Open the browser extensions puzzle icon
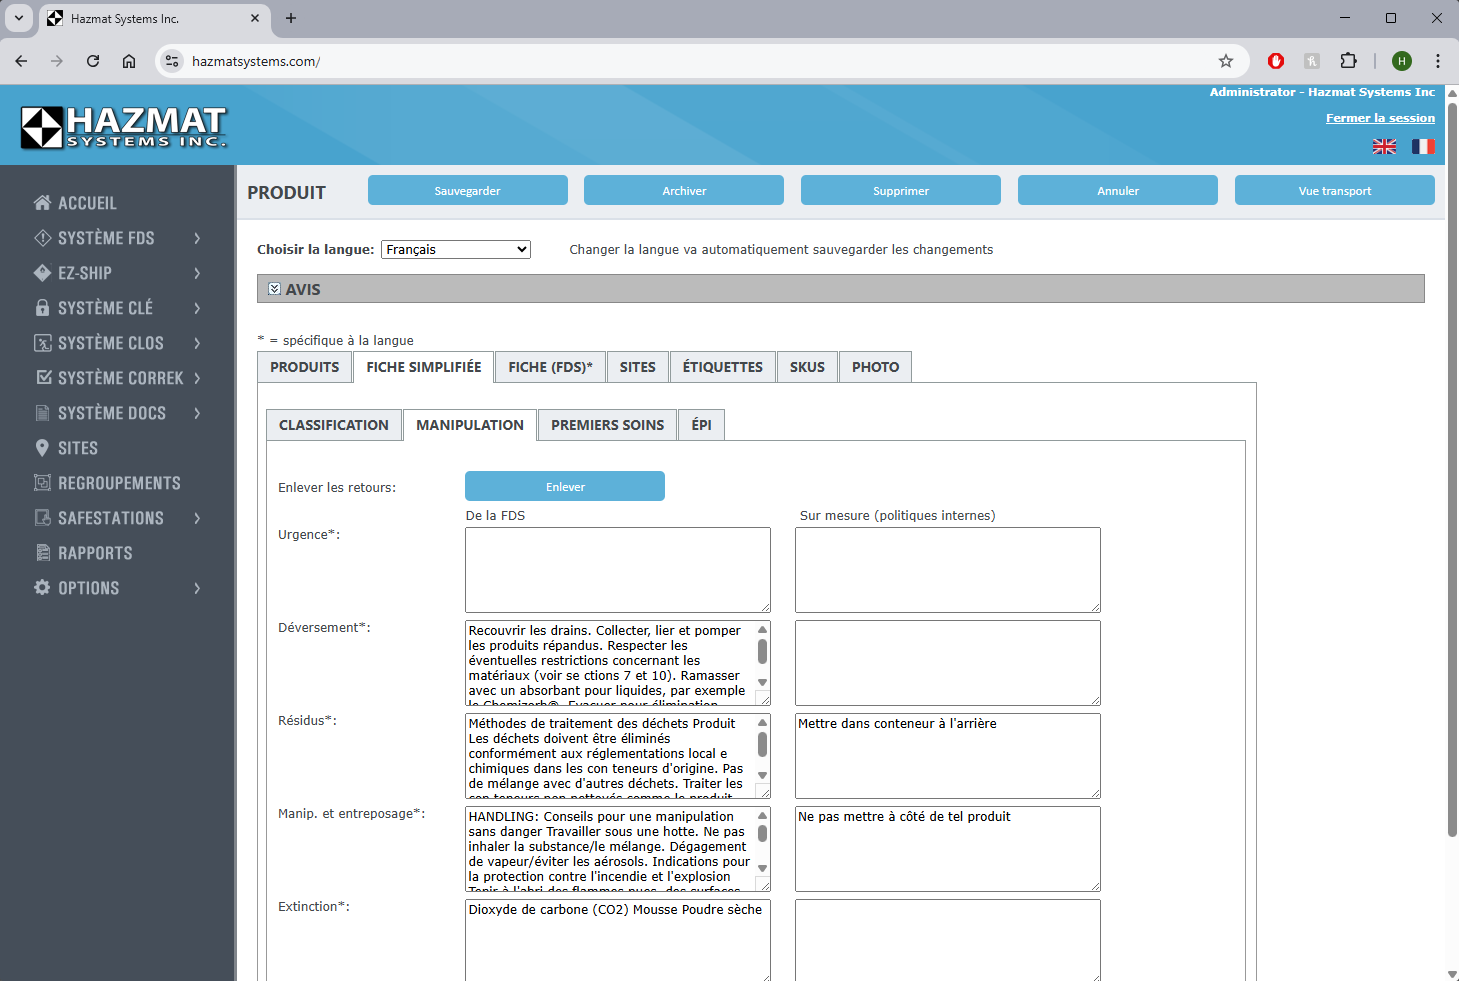Screen dimensions: 1459x981 pyautogui.click(x=1348, y=61)
